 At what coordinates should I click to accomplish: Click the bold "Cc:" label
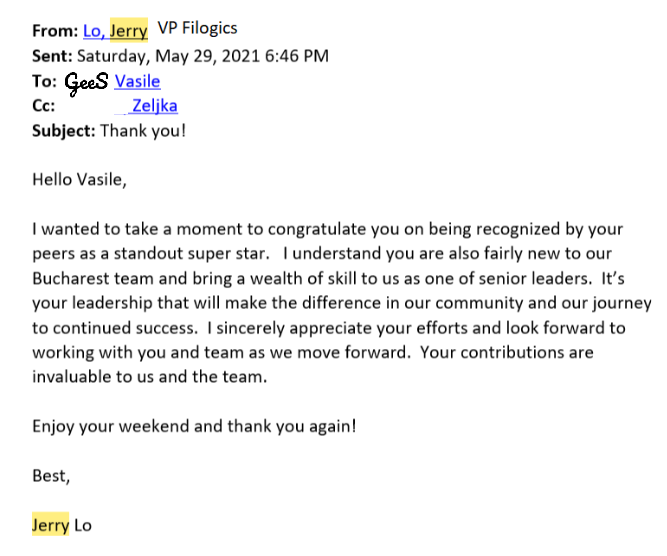[x=43, y=105]
